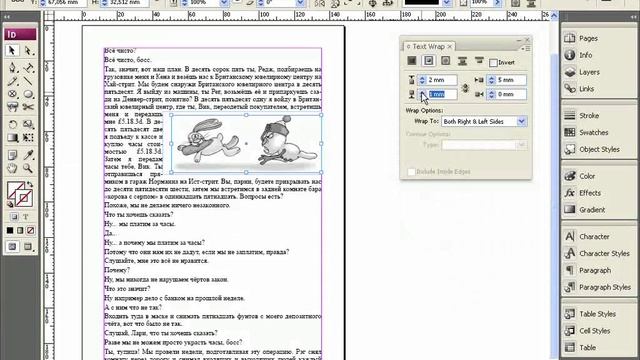Collapse the toolbox with its double-arrow

click(7, 17)
